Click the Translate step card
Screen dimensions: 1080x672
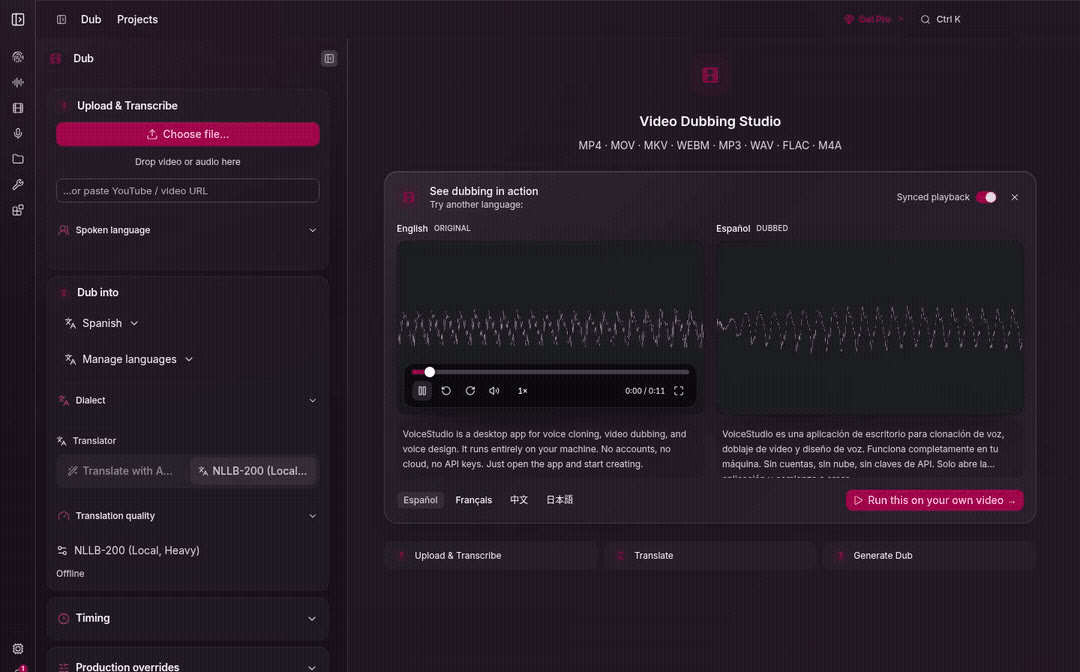pos(710,556)
